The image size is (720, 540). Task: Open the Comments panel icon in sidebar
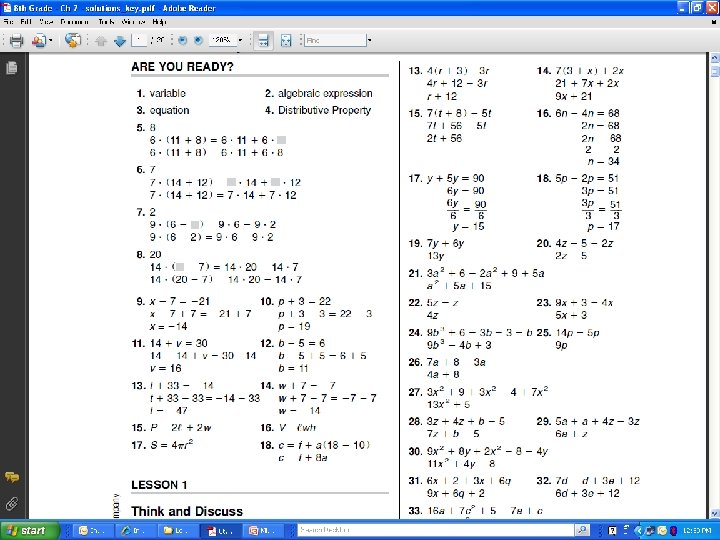[x=12, y=477]
